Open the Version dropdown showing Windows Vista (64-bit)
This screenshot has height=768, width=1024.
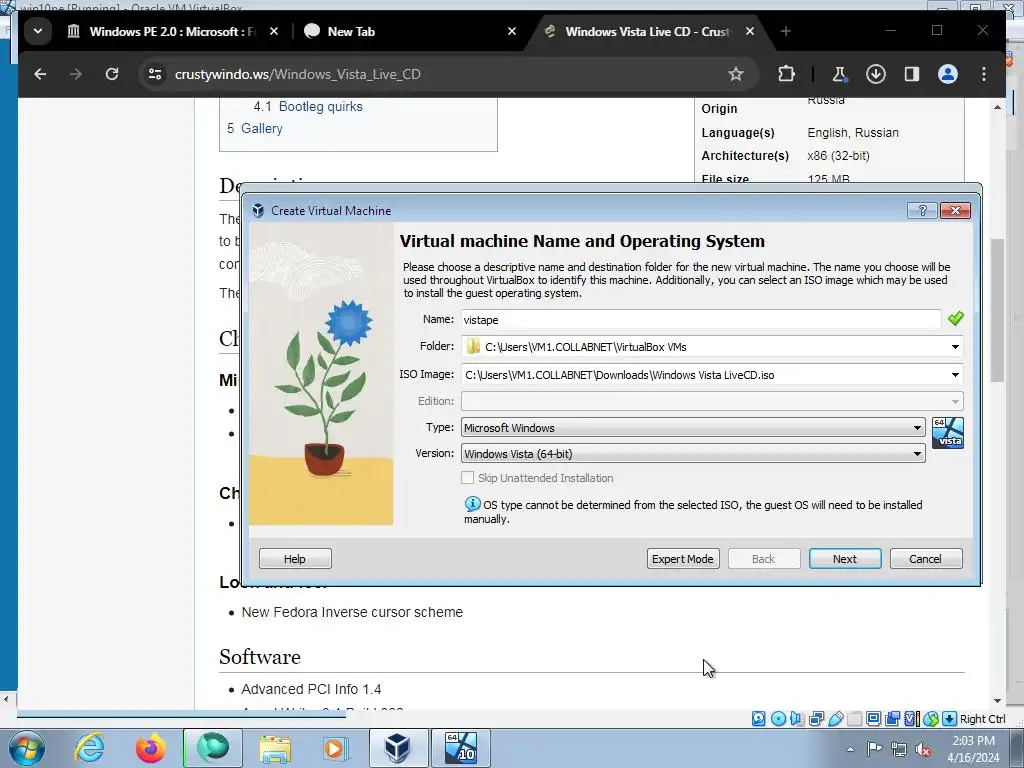point(693,454)
